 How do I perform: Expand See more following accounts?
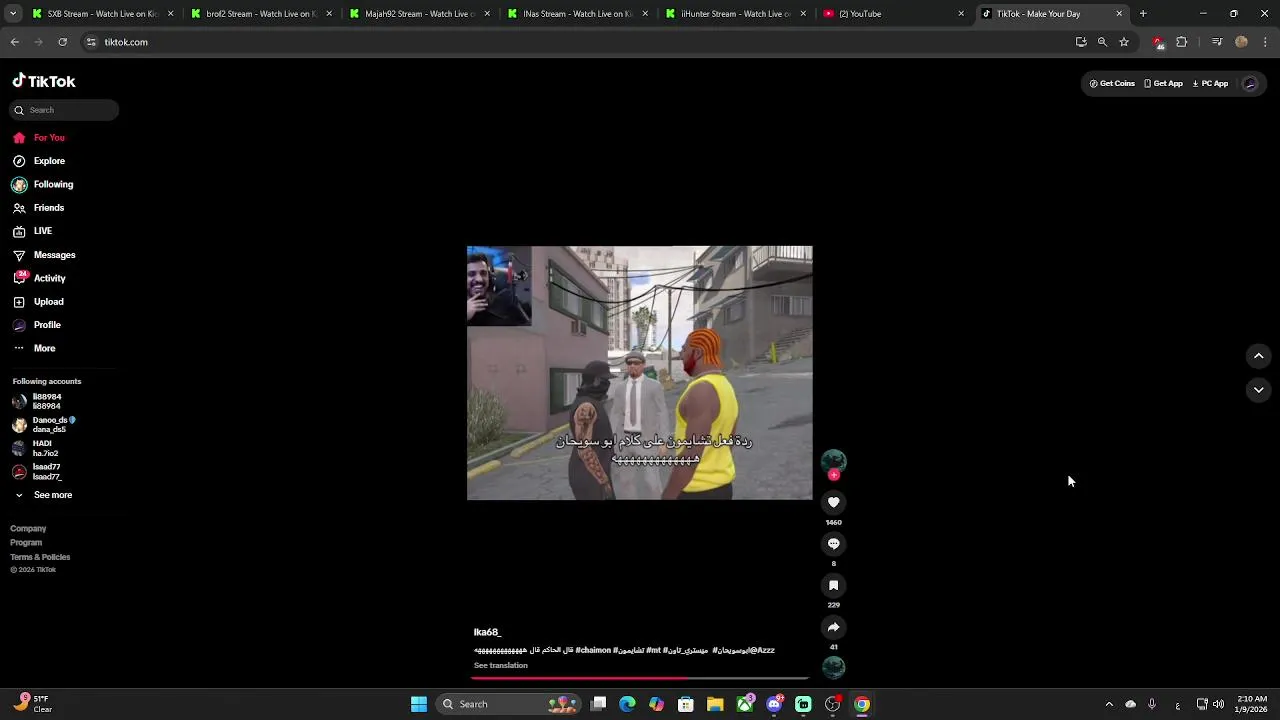tap(43, 495)
